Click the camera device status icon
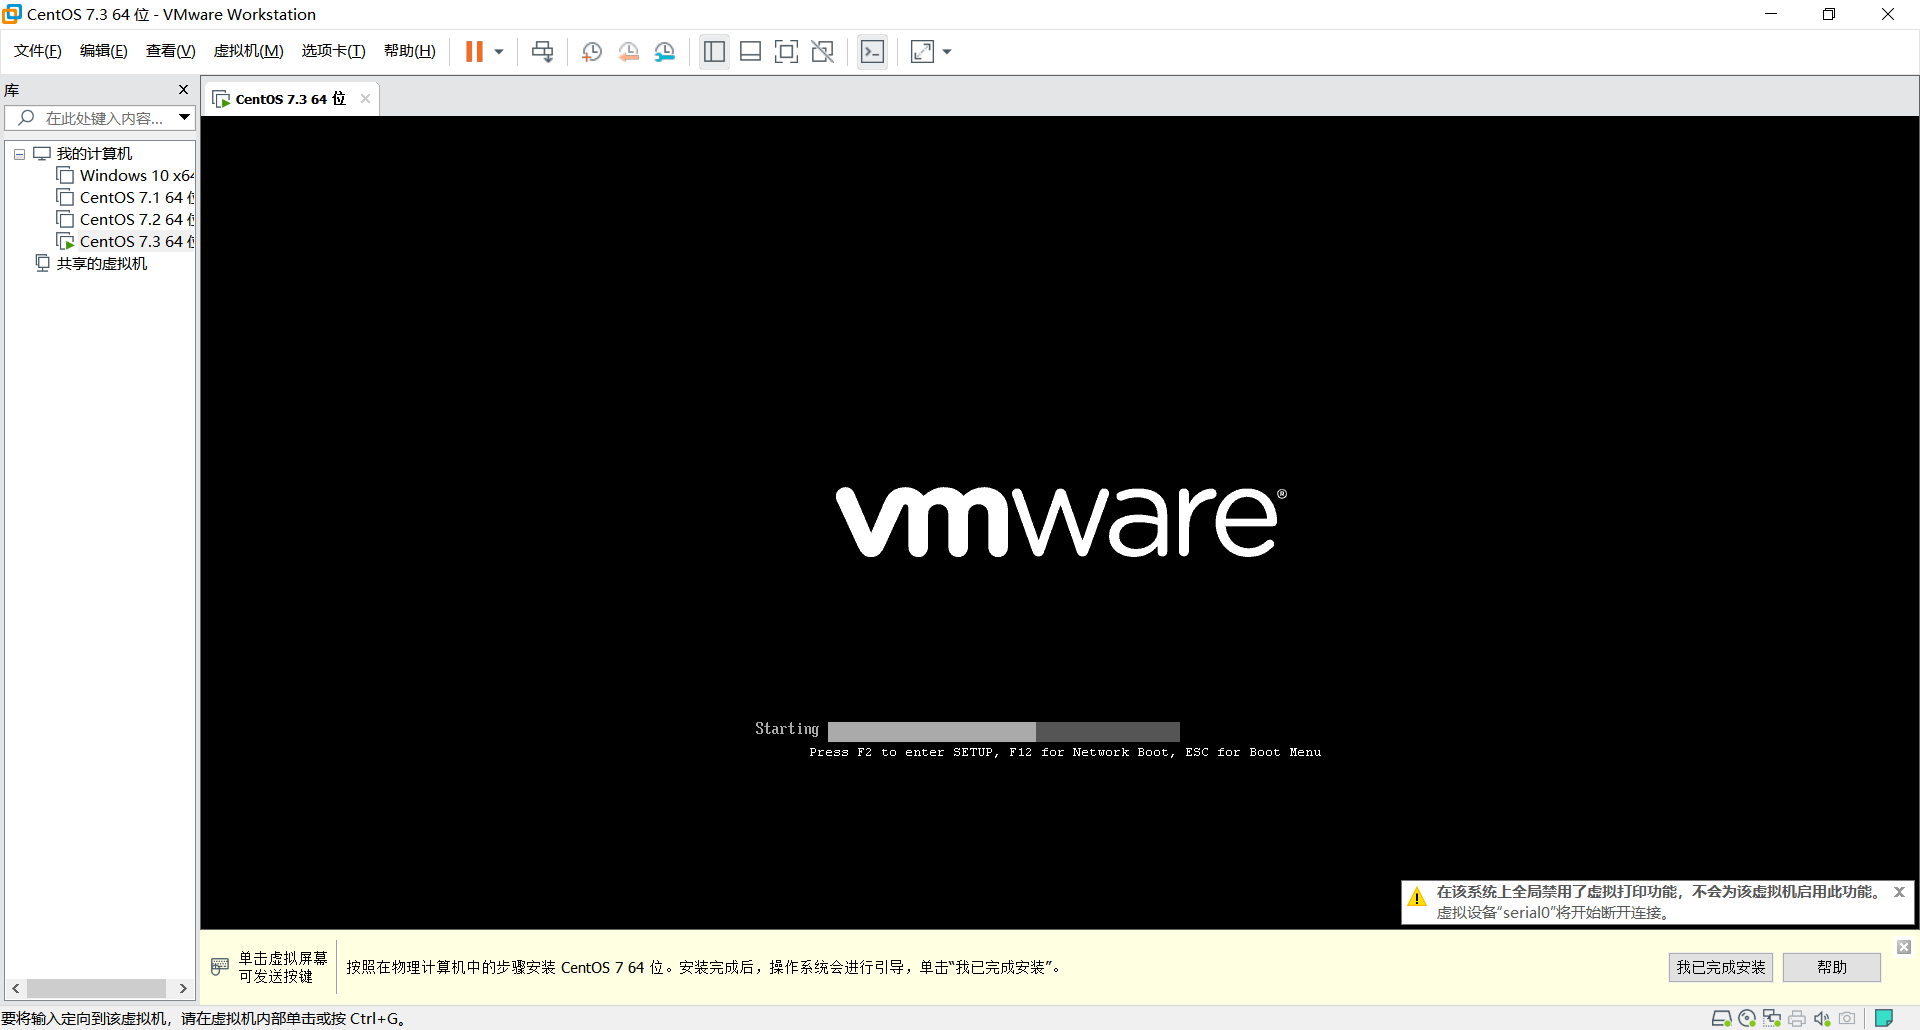 coord(1847,1019)
